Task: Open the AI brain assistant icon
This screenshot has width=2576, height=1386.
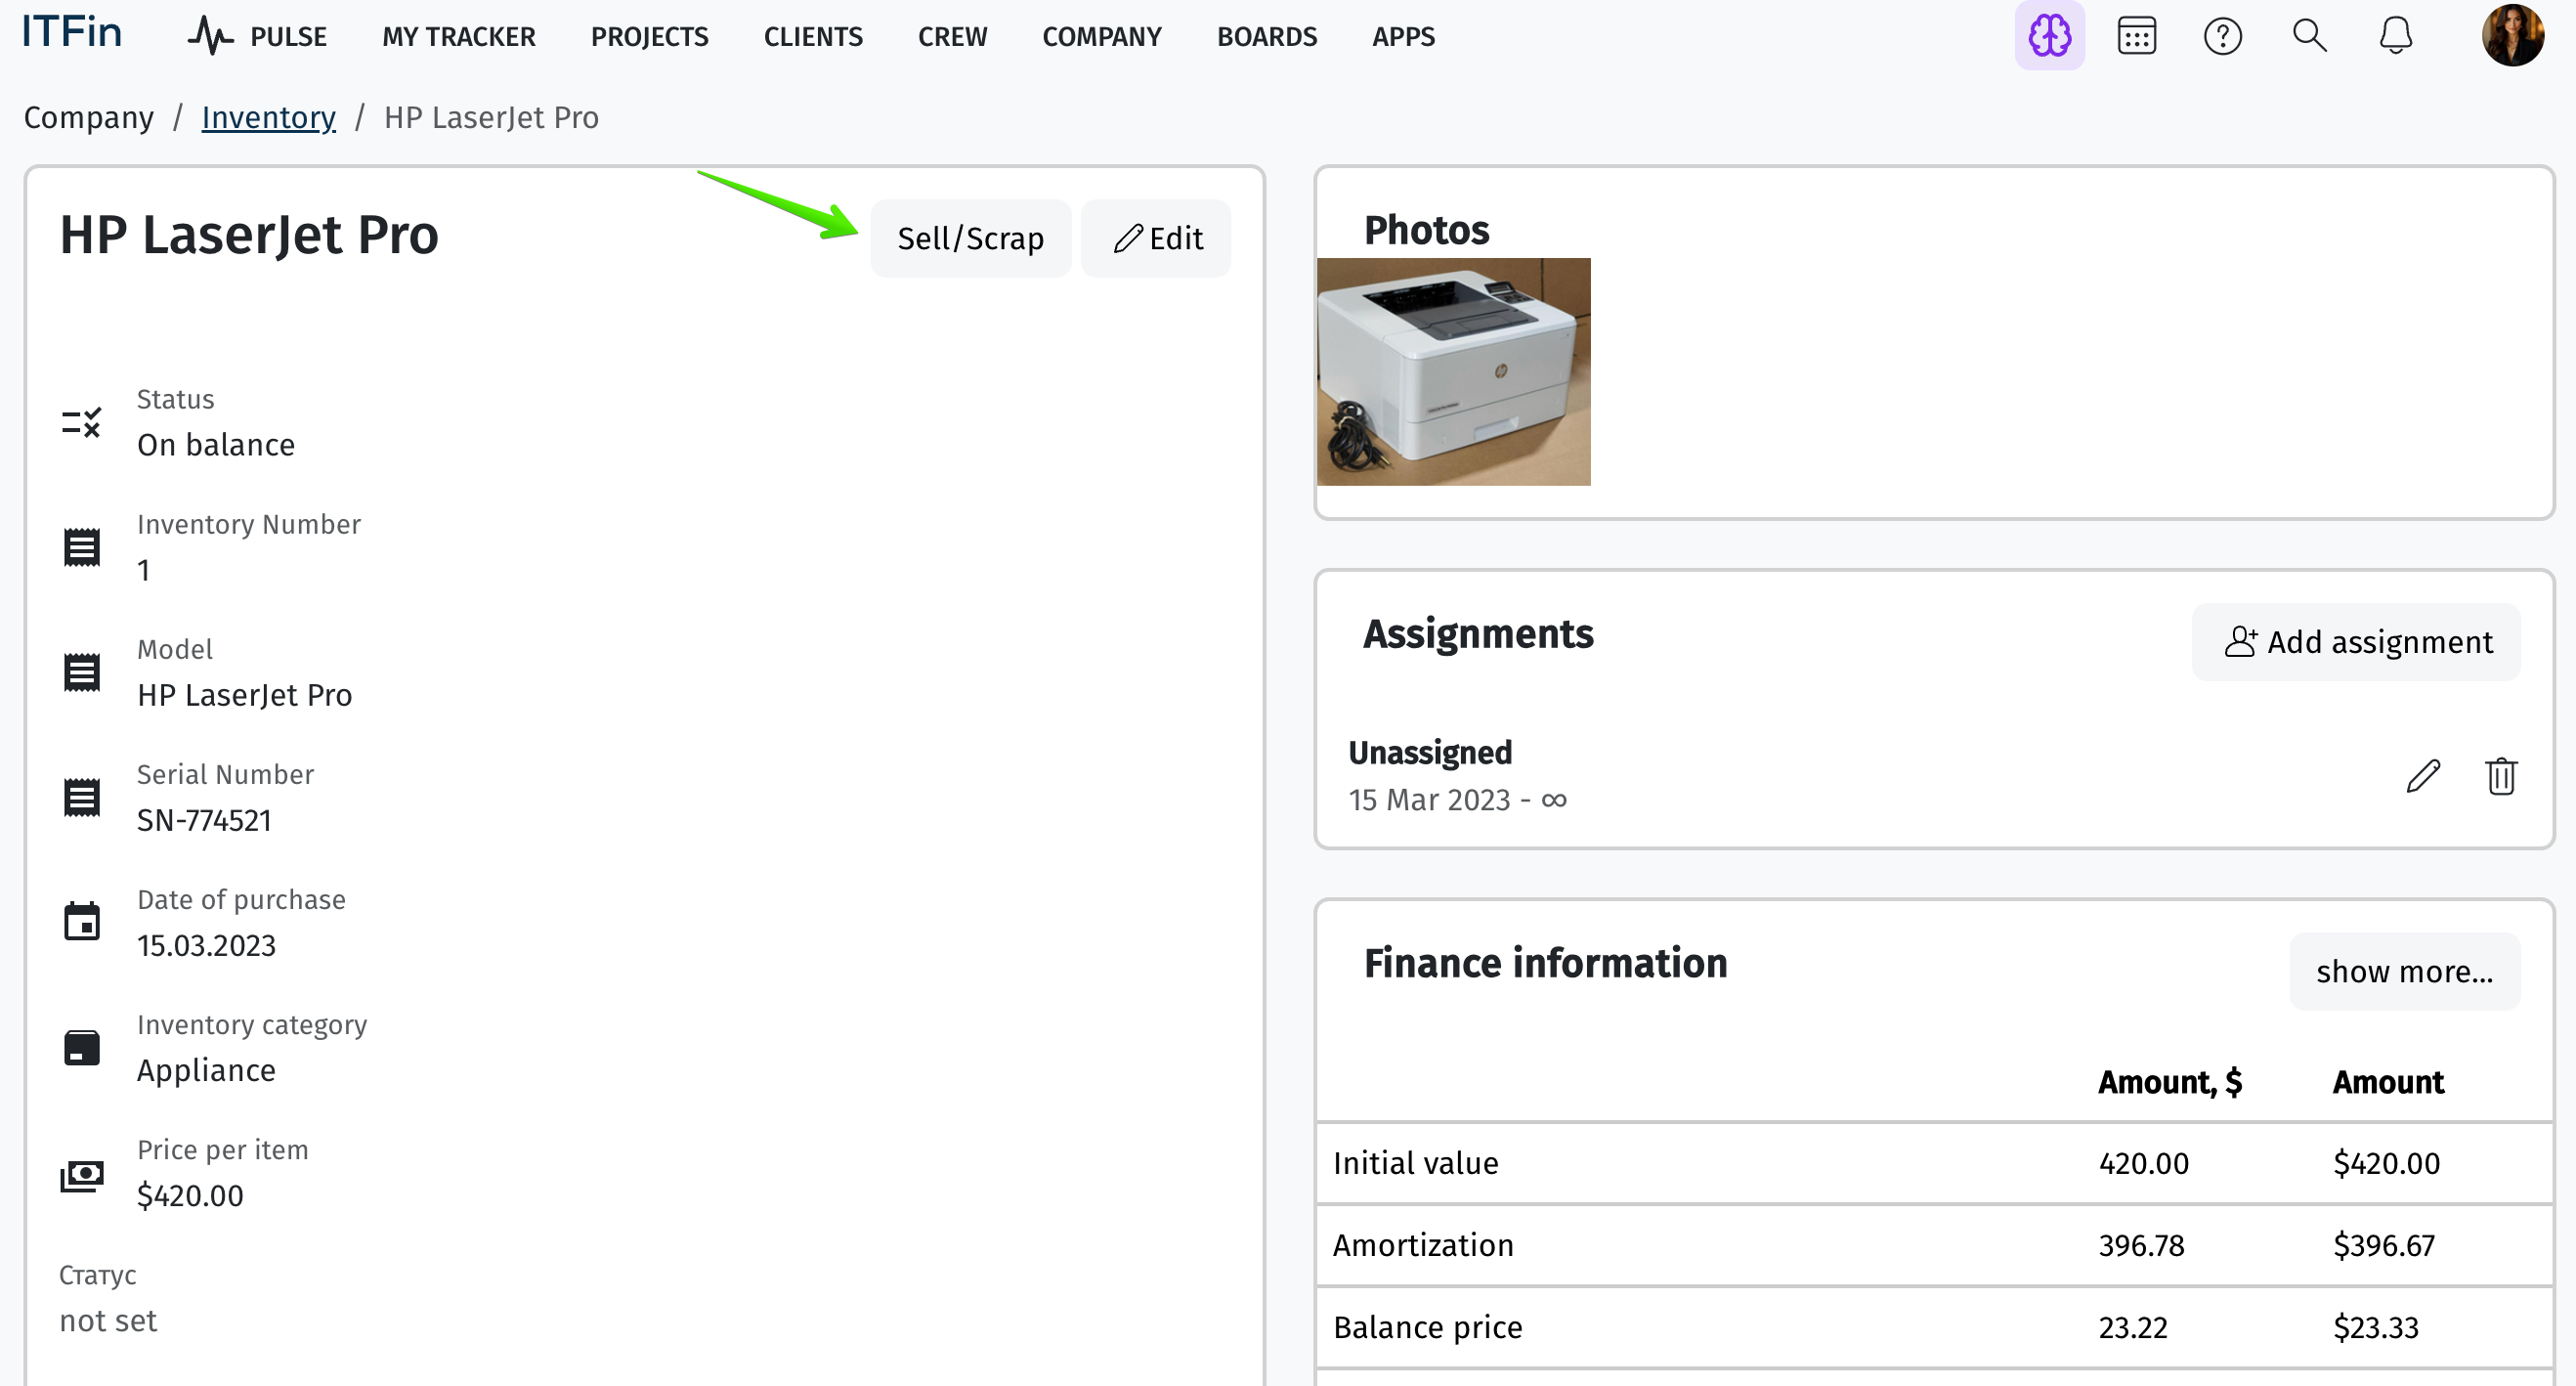Action: point(2049,37)
